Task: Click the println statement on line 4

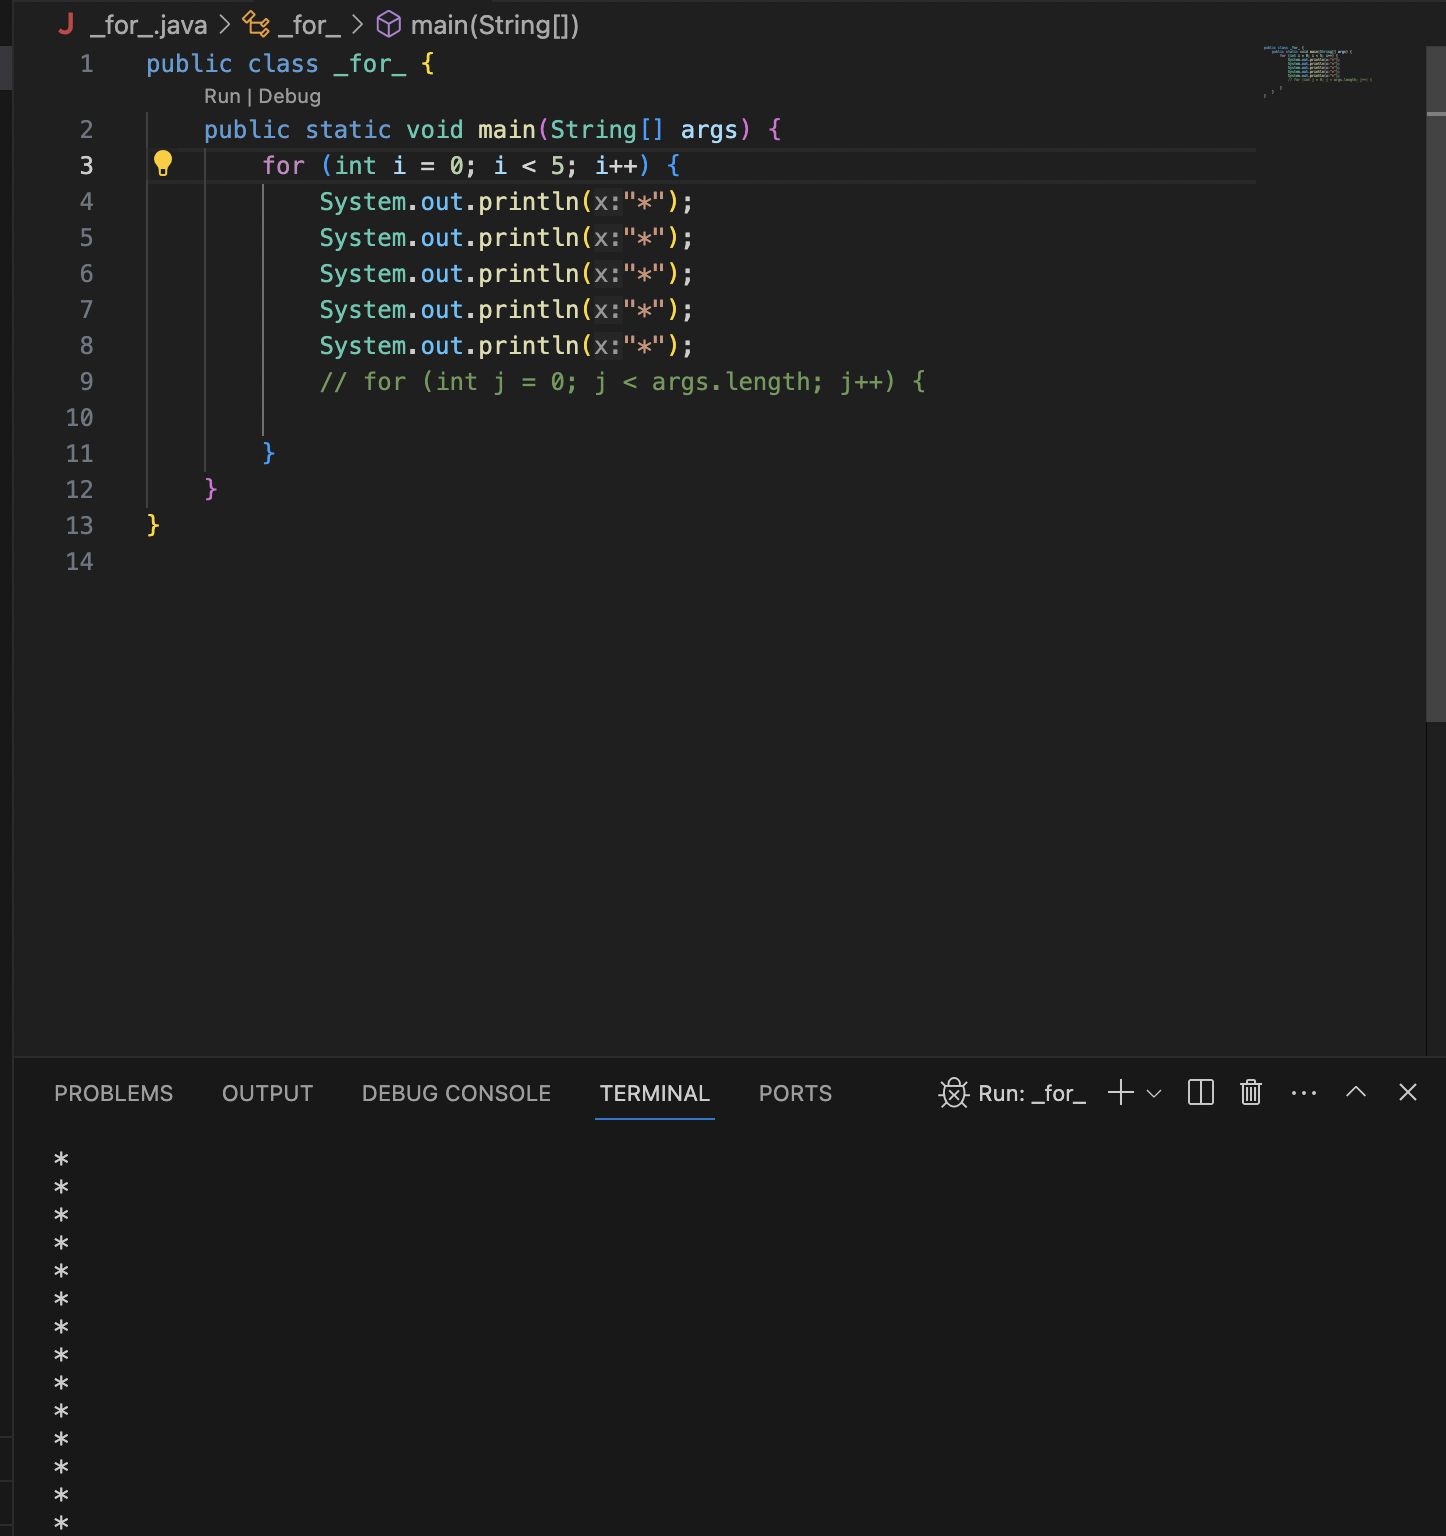Action: [506, 202]
